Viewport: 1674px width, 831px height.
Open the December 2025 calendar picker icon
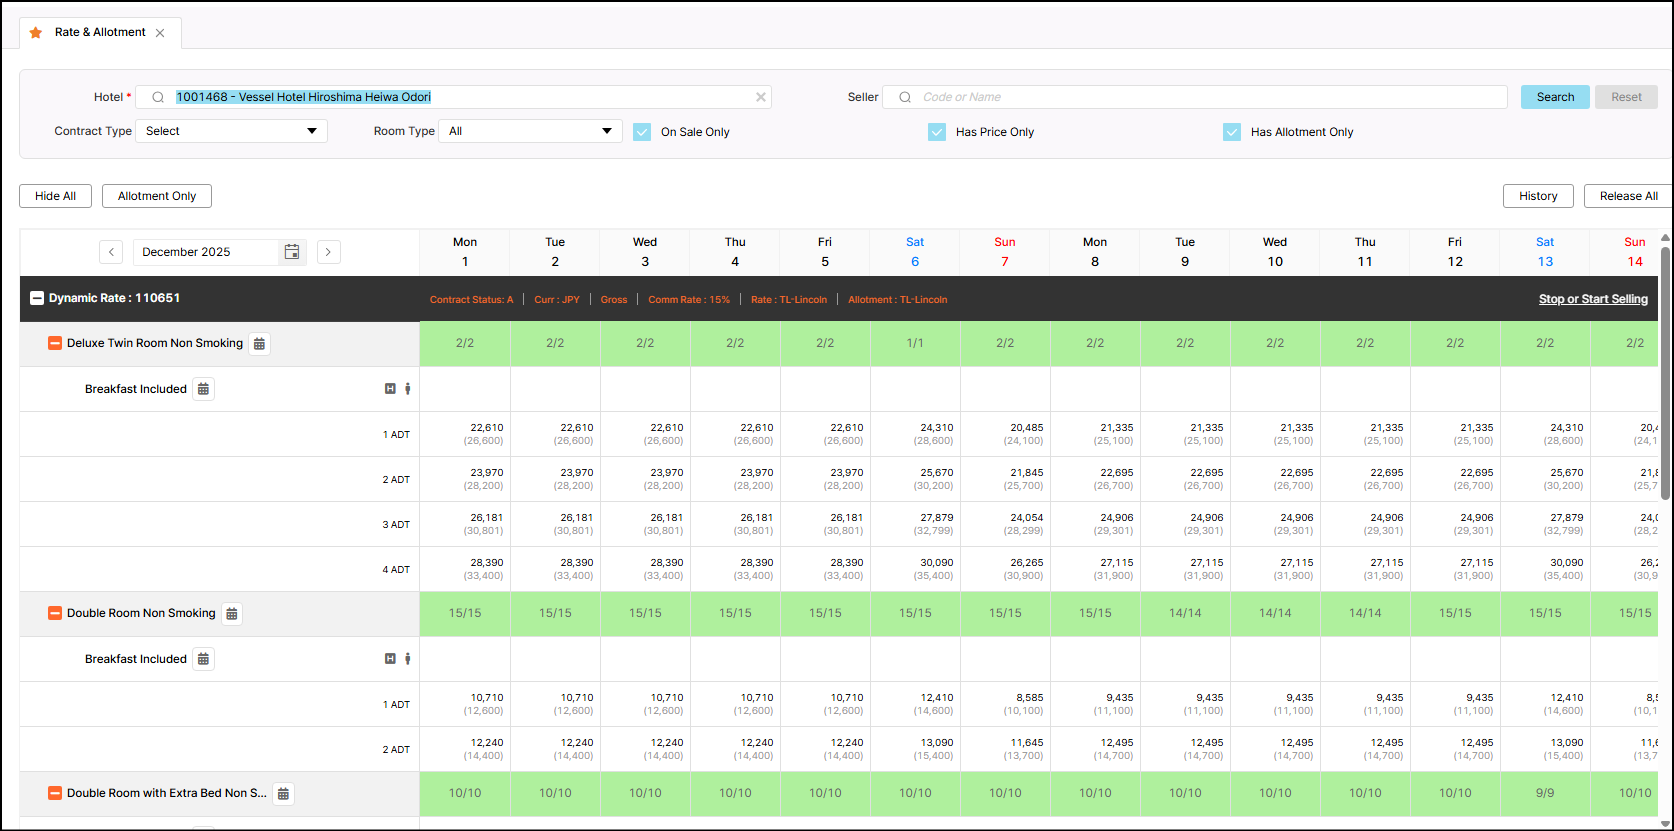tap(292, 252)
